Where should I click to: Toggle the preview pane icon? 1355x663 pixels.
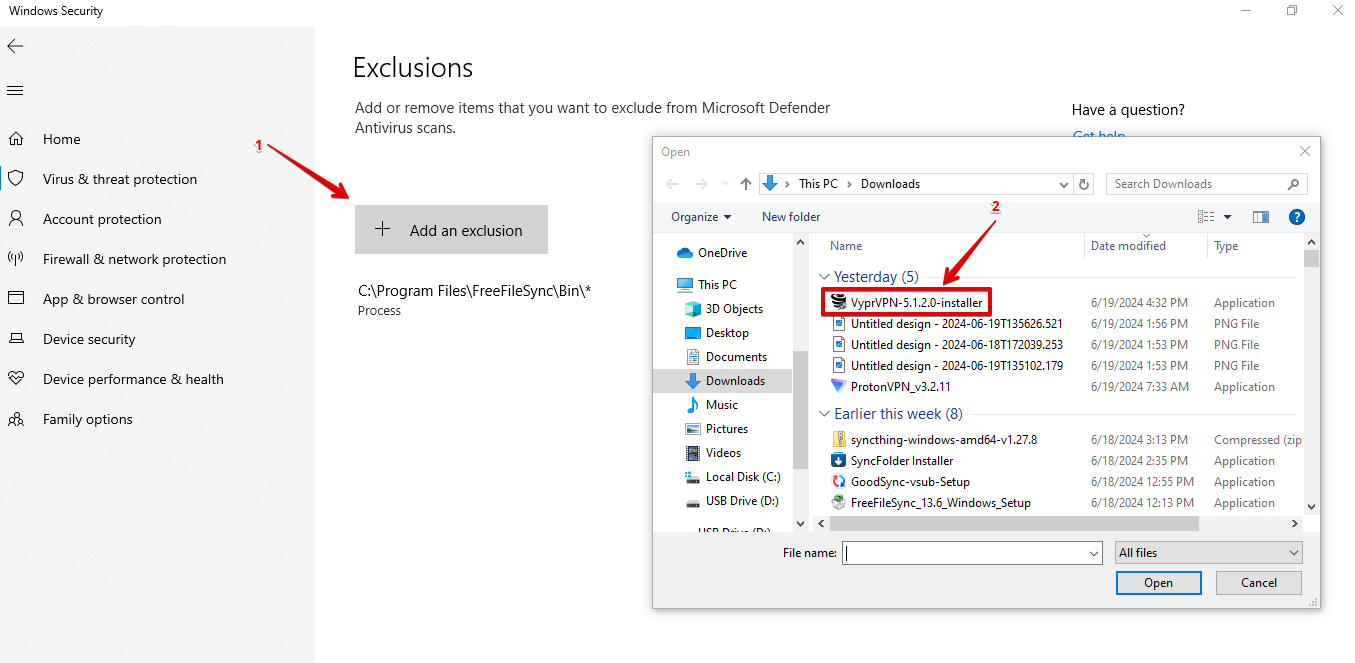pos(1261,217)
